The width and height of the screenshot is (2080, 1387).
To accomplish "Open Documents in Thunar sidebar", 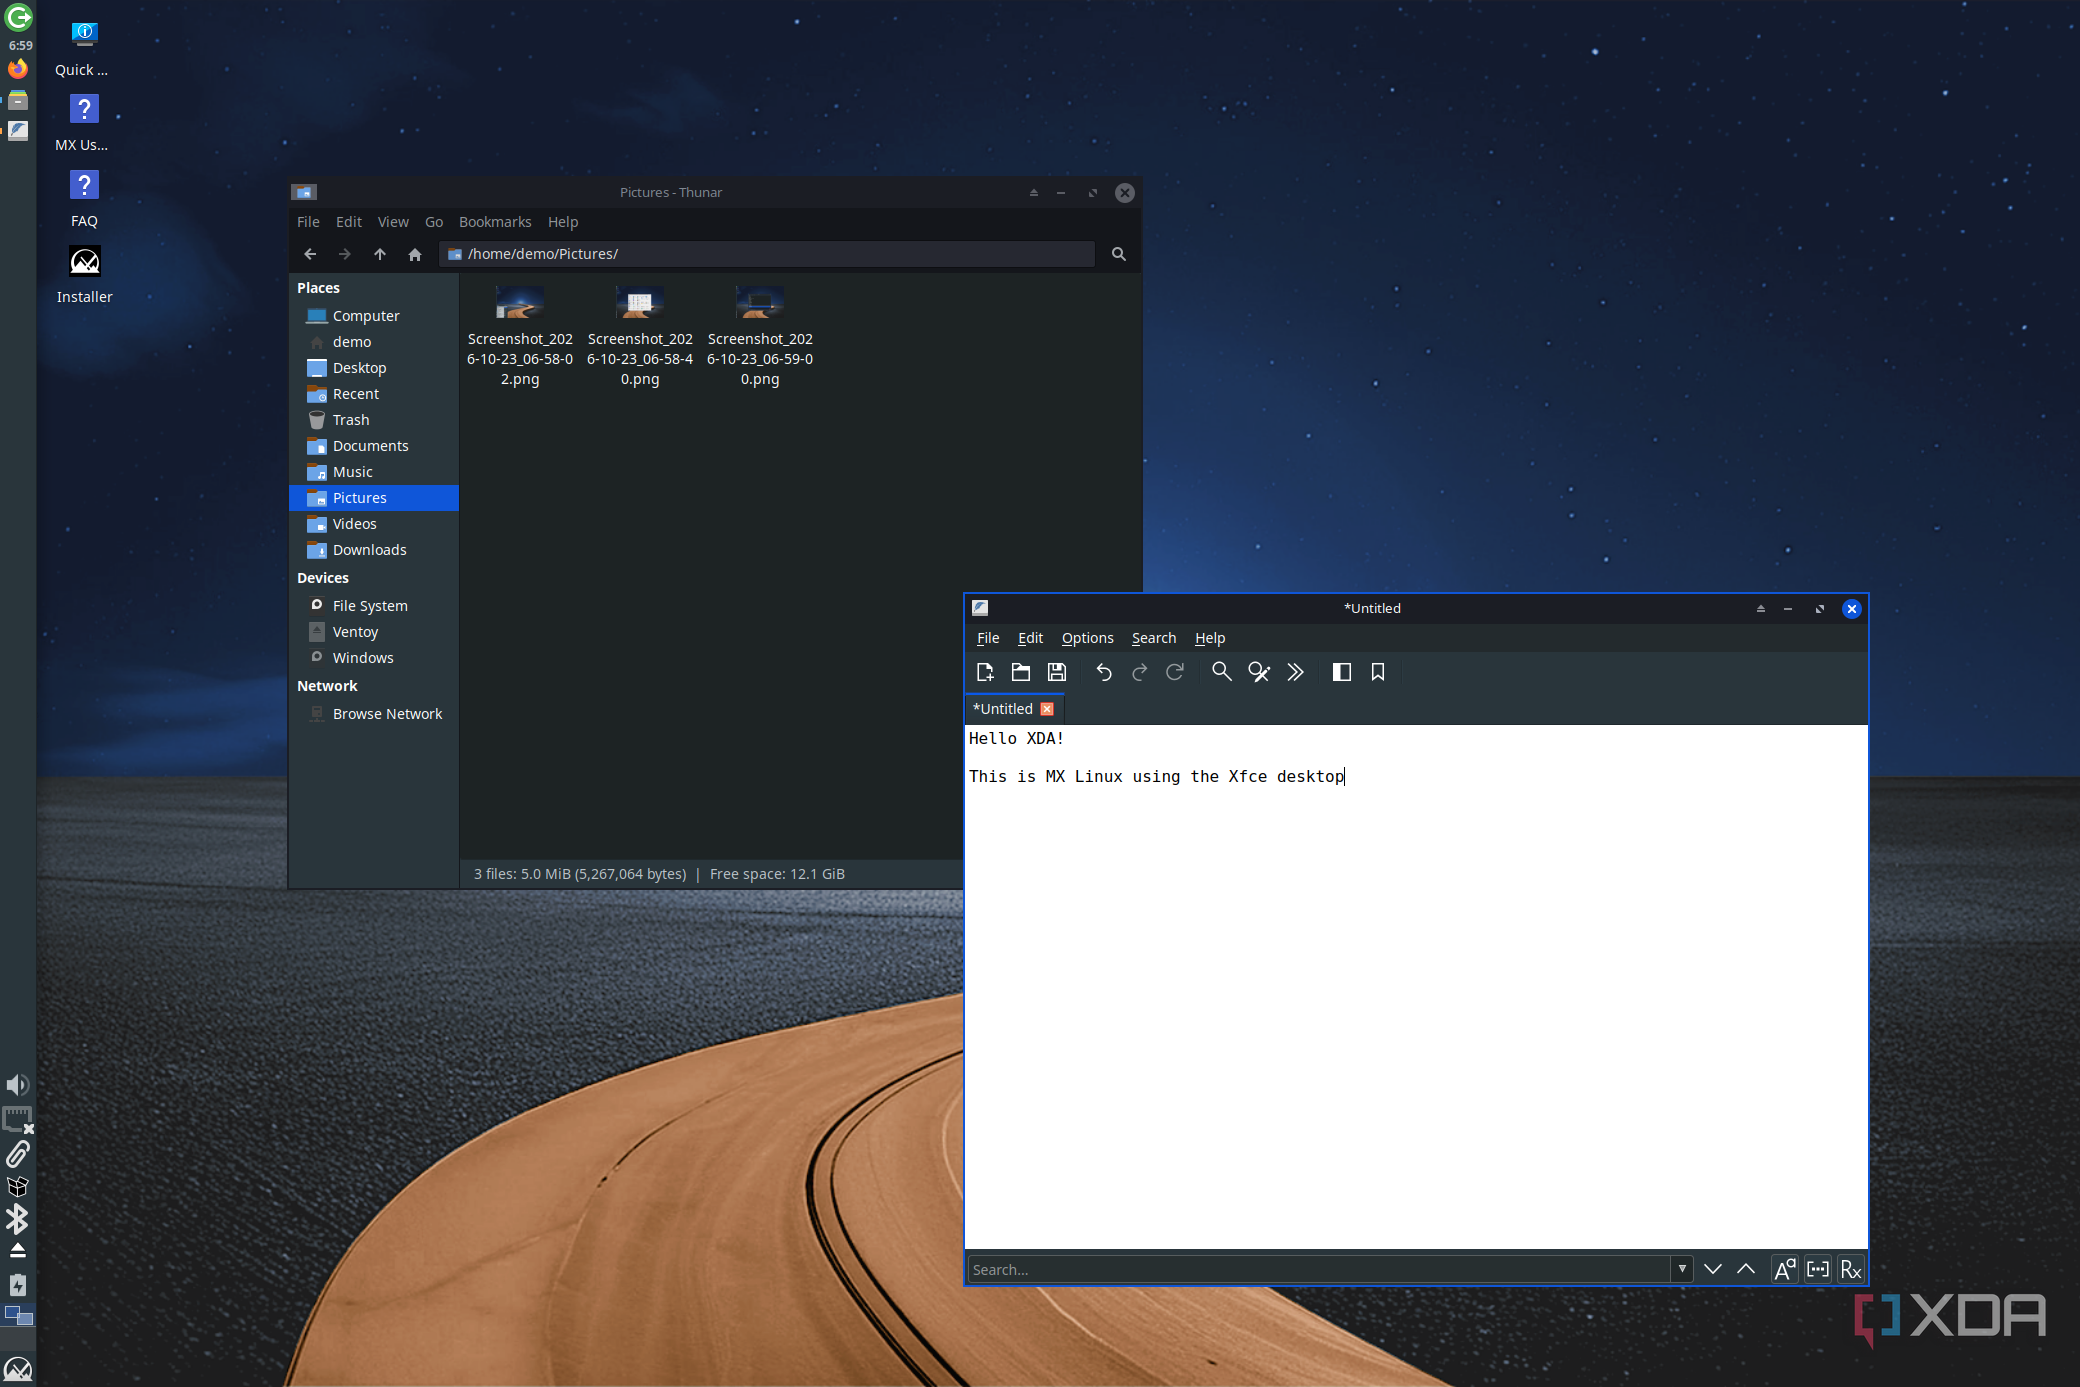I will [x=374, y=446].
